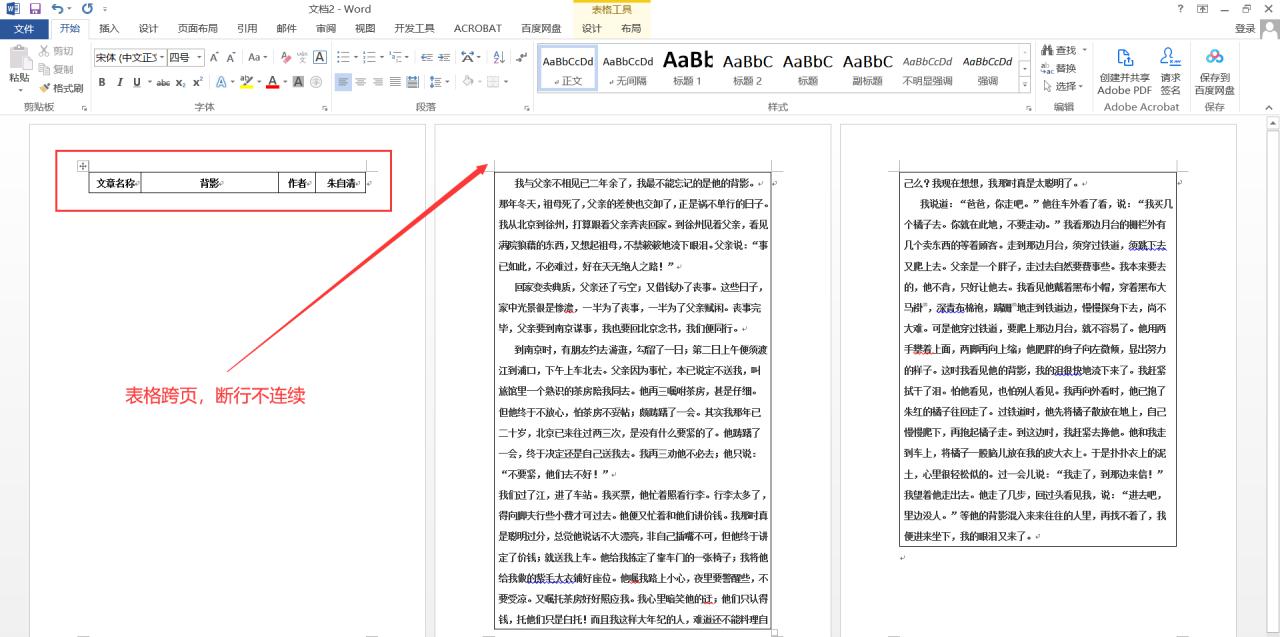The height and width of the screenshot is (637, 1280).
Task: Justify the paragraph text
Action: point(396,82)
